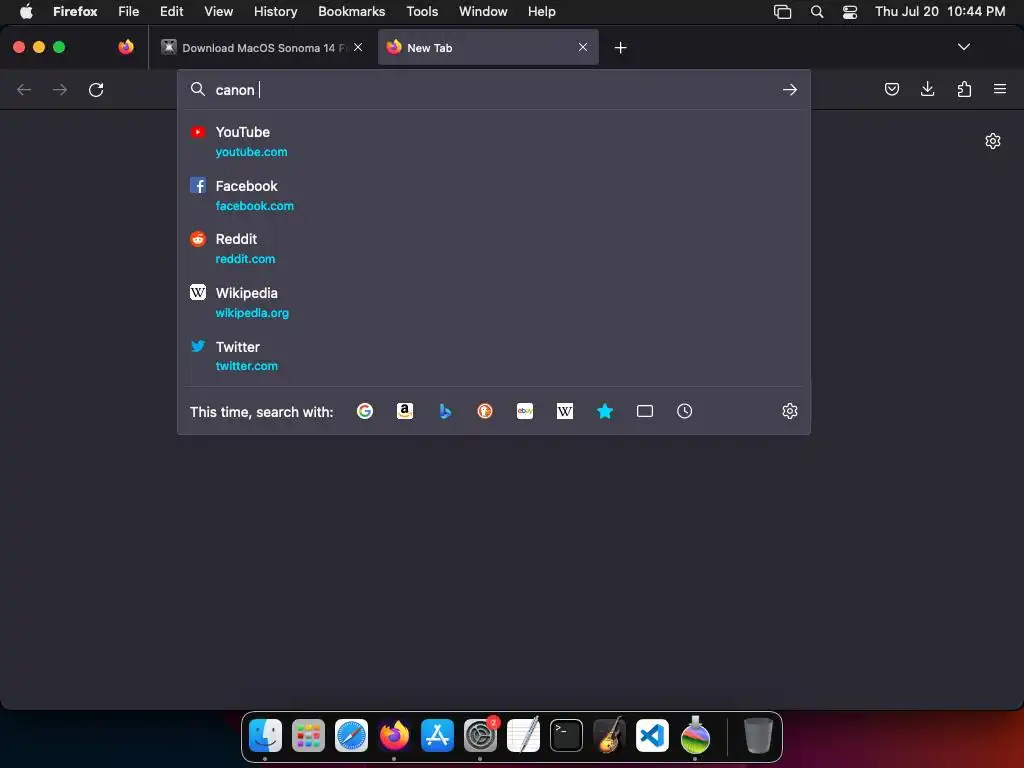Search in History clock icon
1024x768 pixels.
point(684,411)
